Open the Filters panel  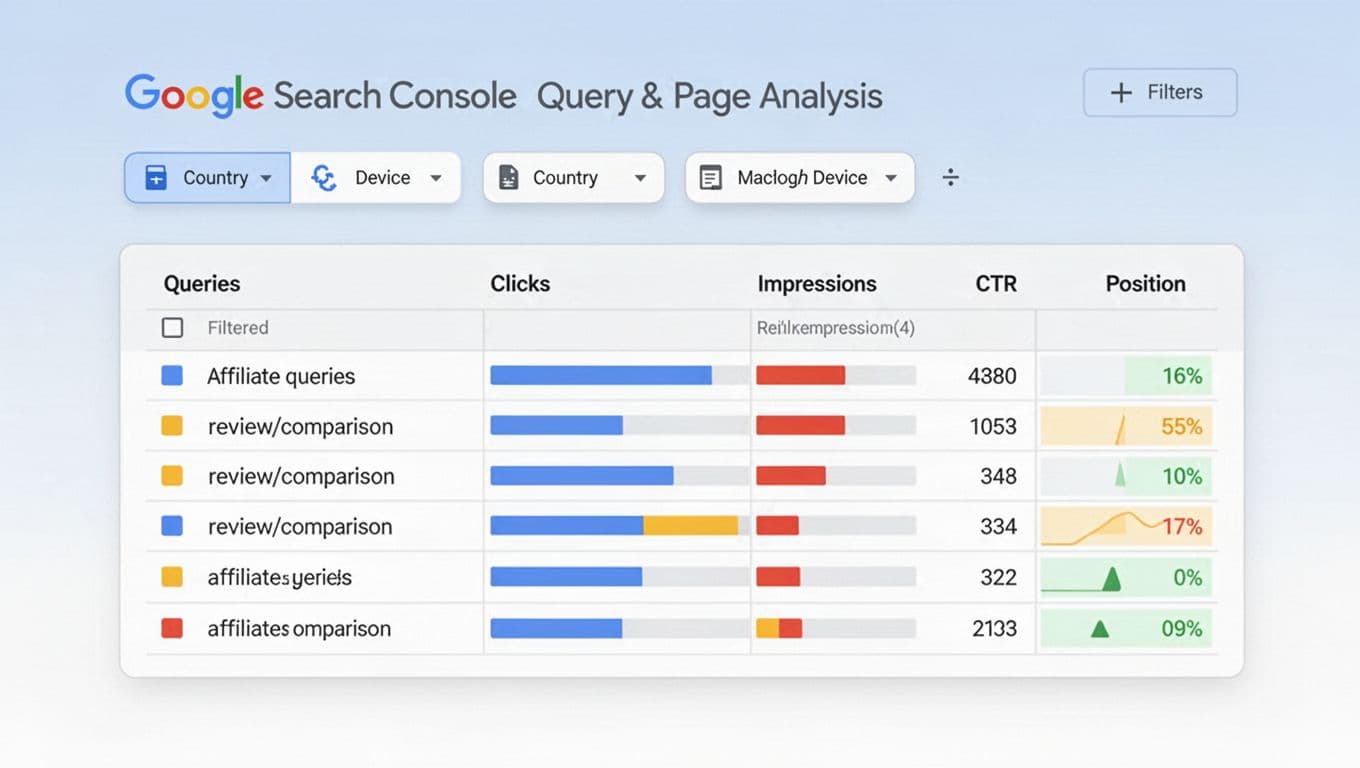(x=1159, y=92)
